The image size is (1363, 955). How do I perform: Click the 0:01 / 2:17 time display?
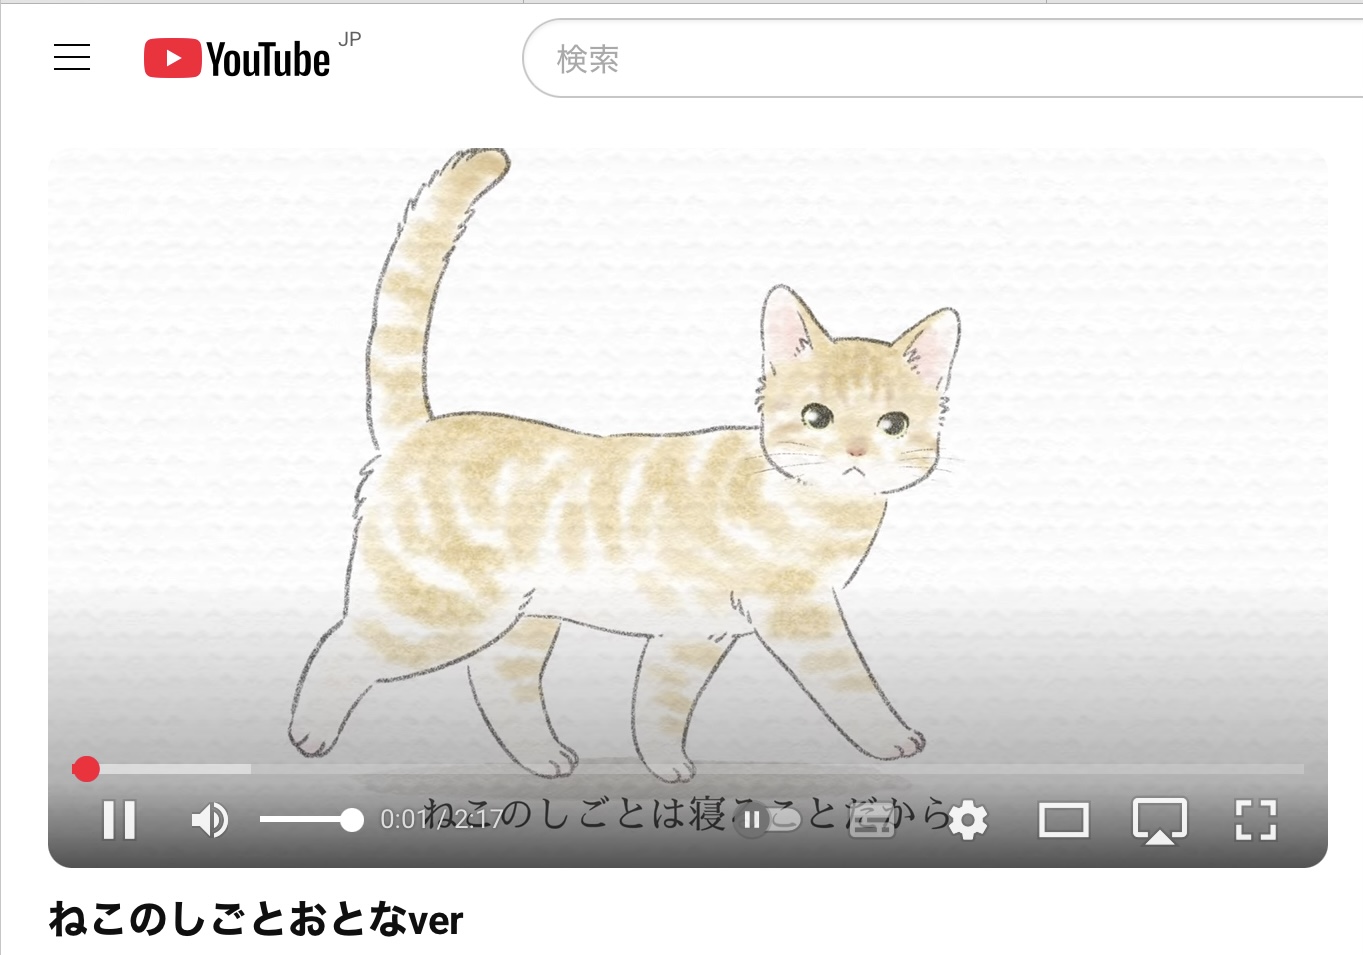(x=440, y=820)
